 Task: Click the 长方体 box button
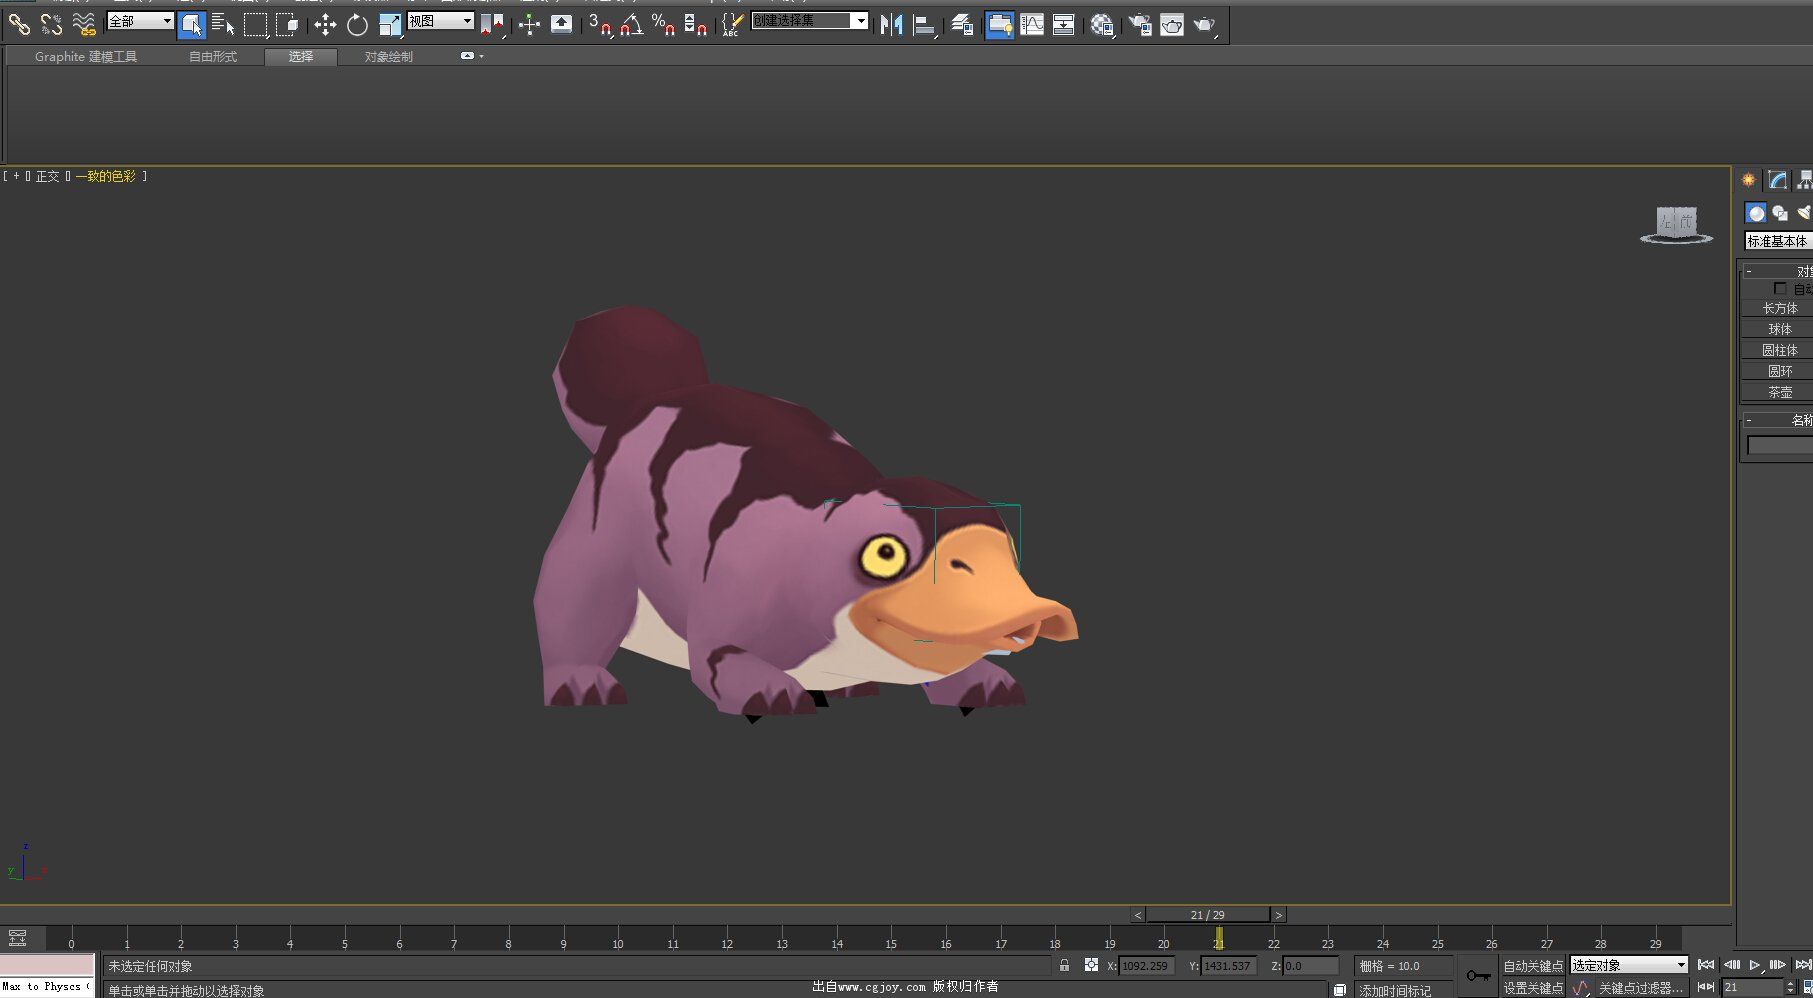1779,308
